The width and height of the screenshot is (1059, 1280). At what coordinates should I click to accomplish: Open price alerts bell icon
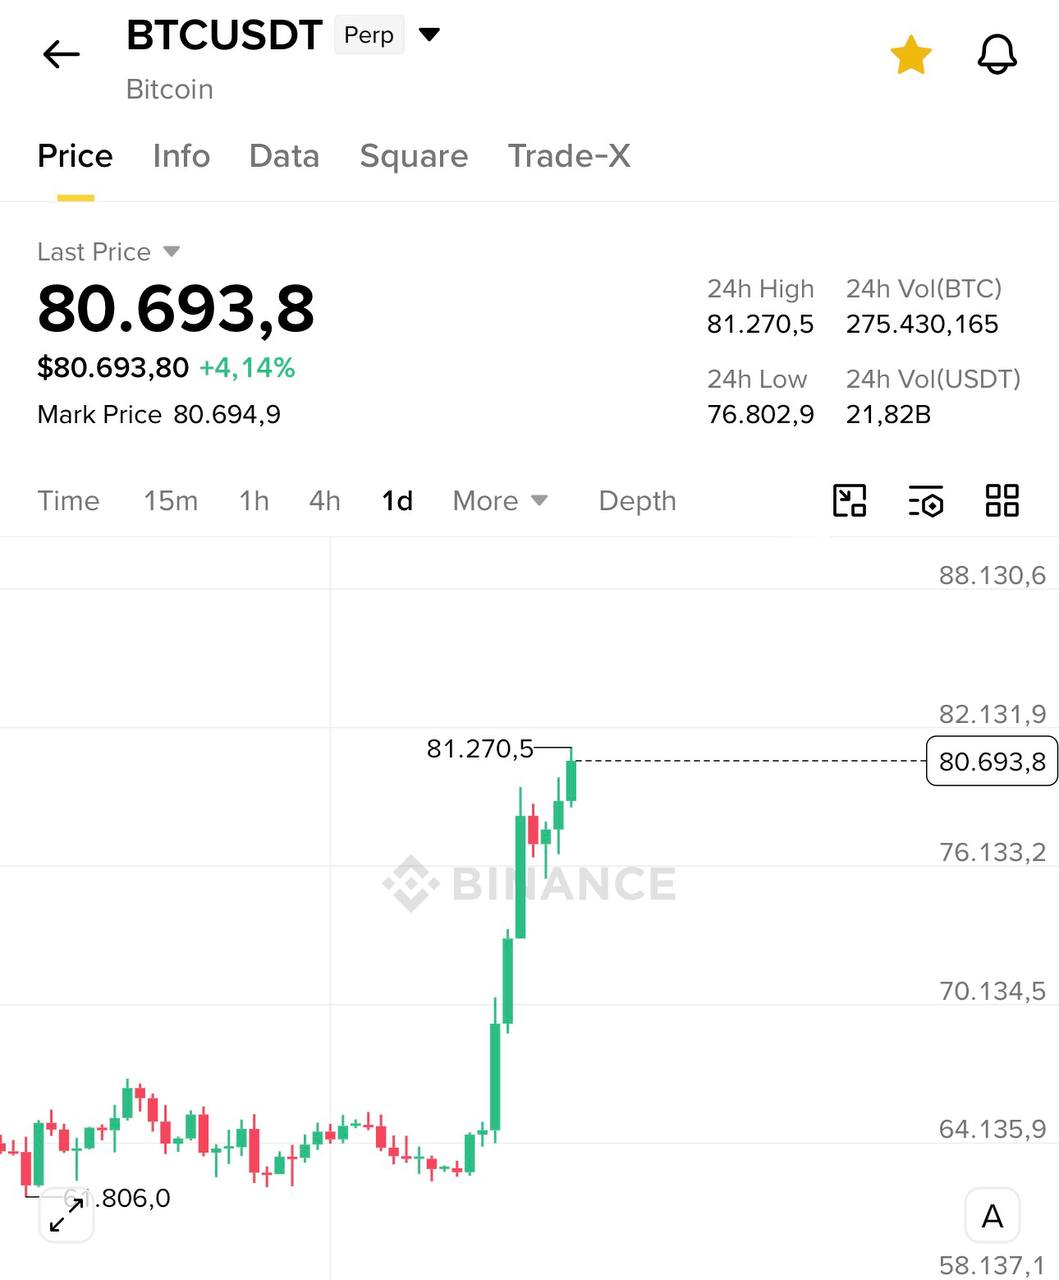(997, 54)
